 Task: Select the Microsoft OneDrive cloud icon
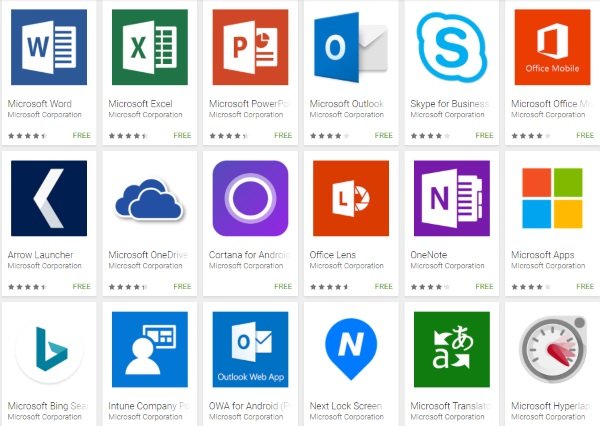pos(150,199)
